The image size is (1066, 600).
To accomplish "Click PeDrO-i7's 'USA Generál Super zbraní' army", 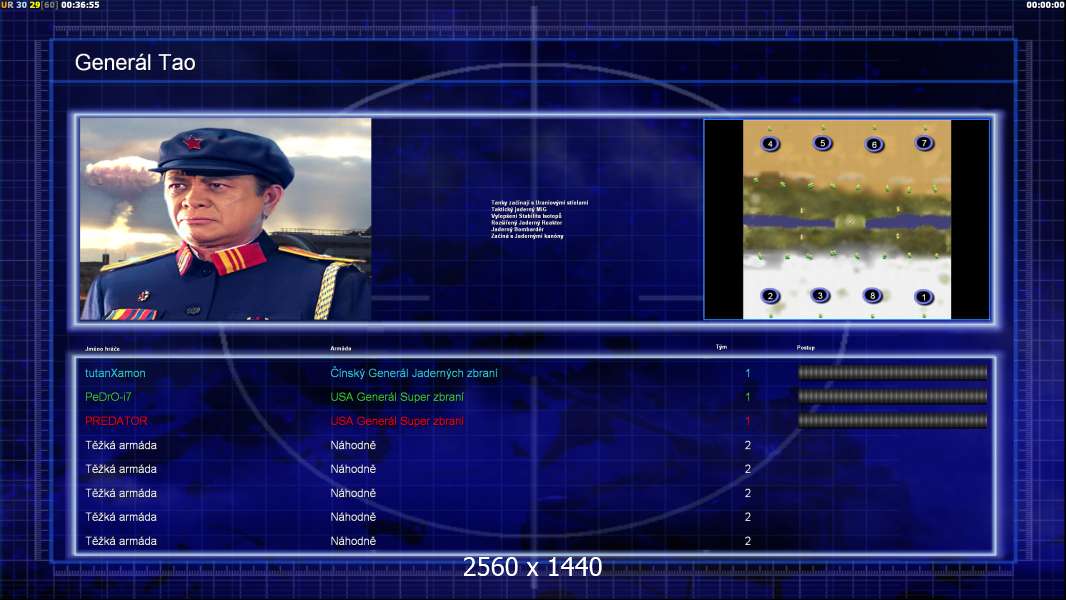I will 397,397.
